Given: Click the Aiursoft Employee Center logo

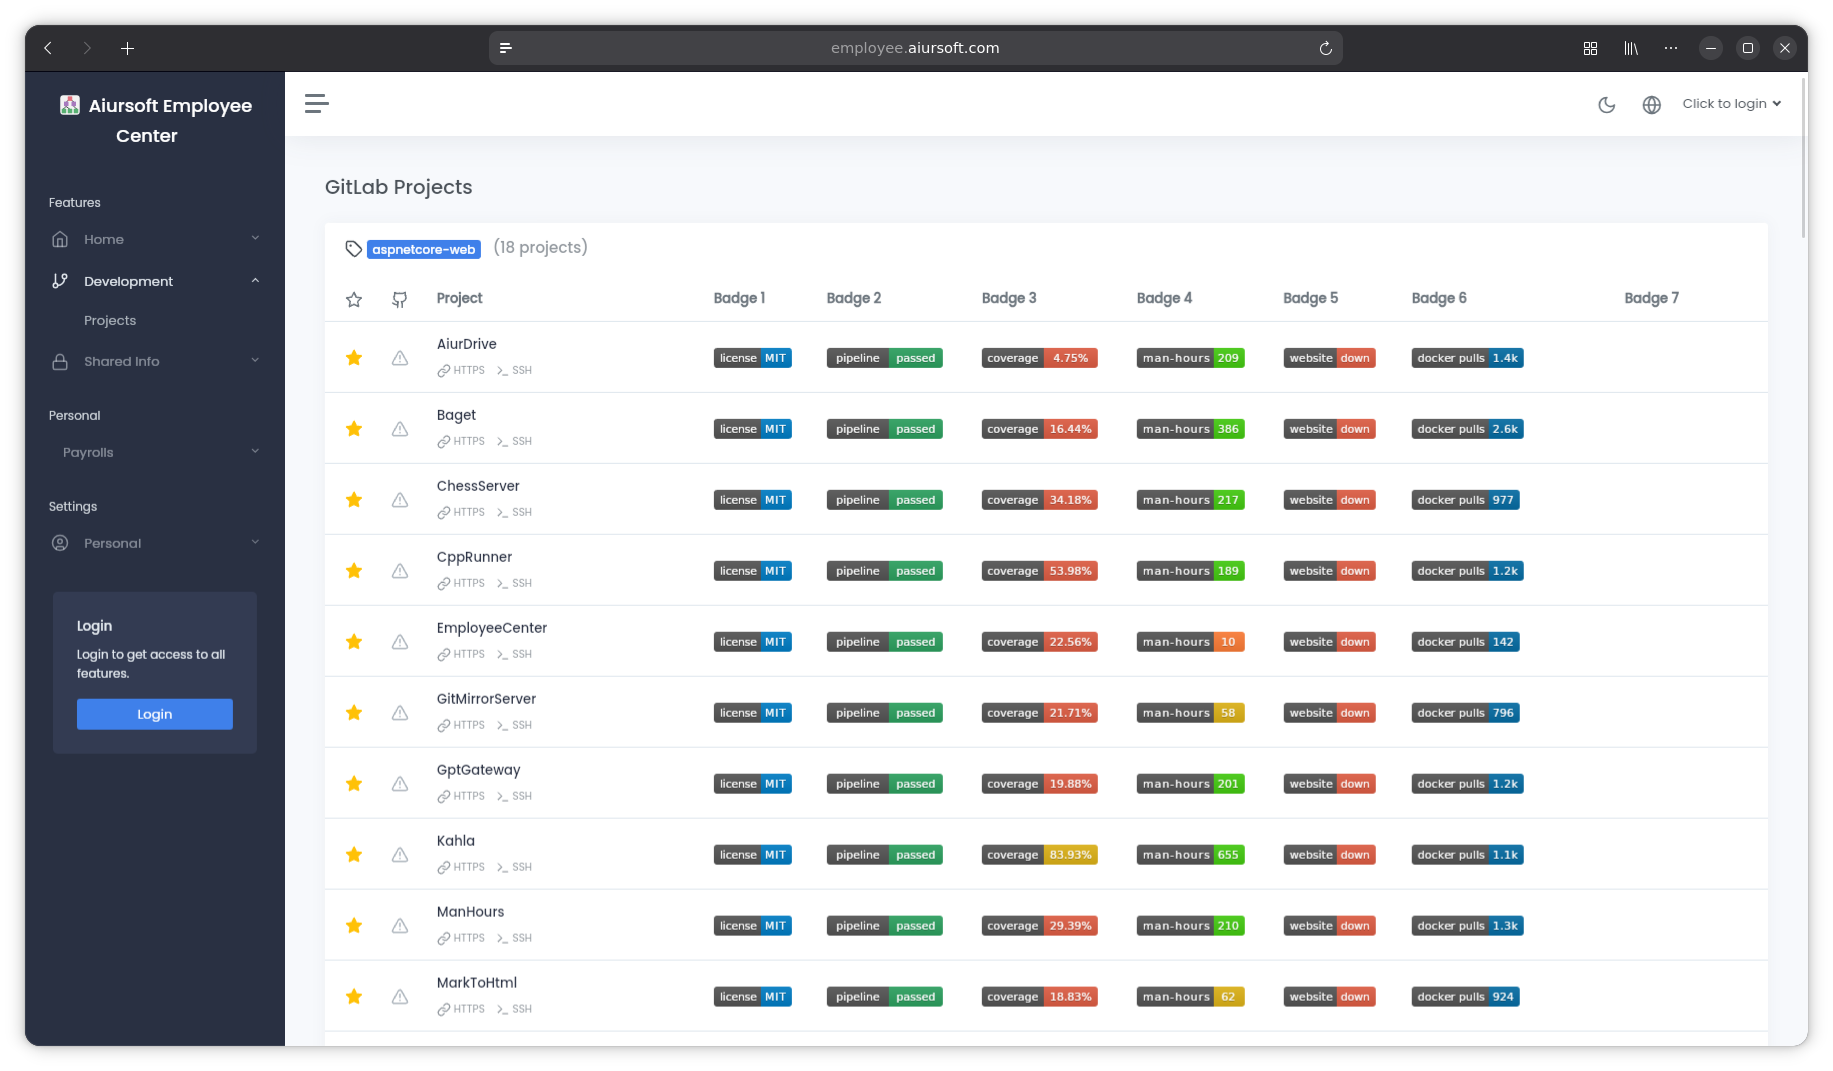Looking at the screenshot, I should tap(70, 106).
